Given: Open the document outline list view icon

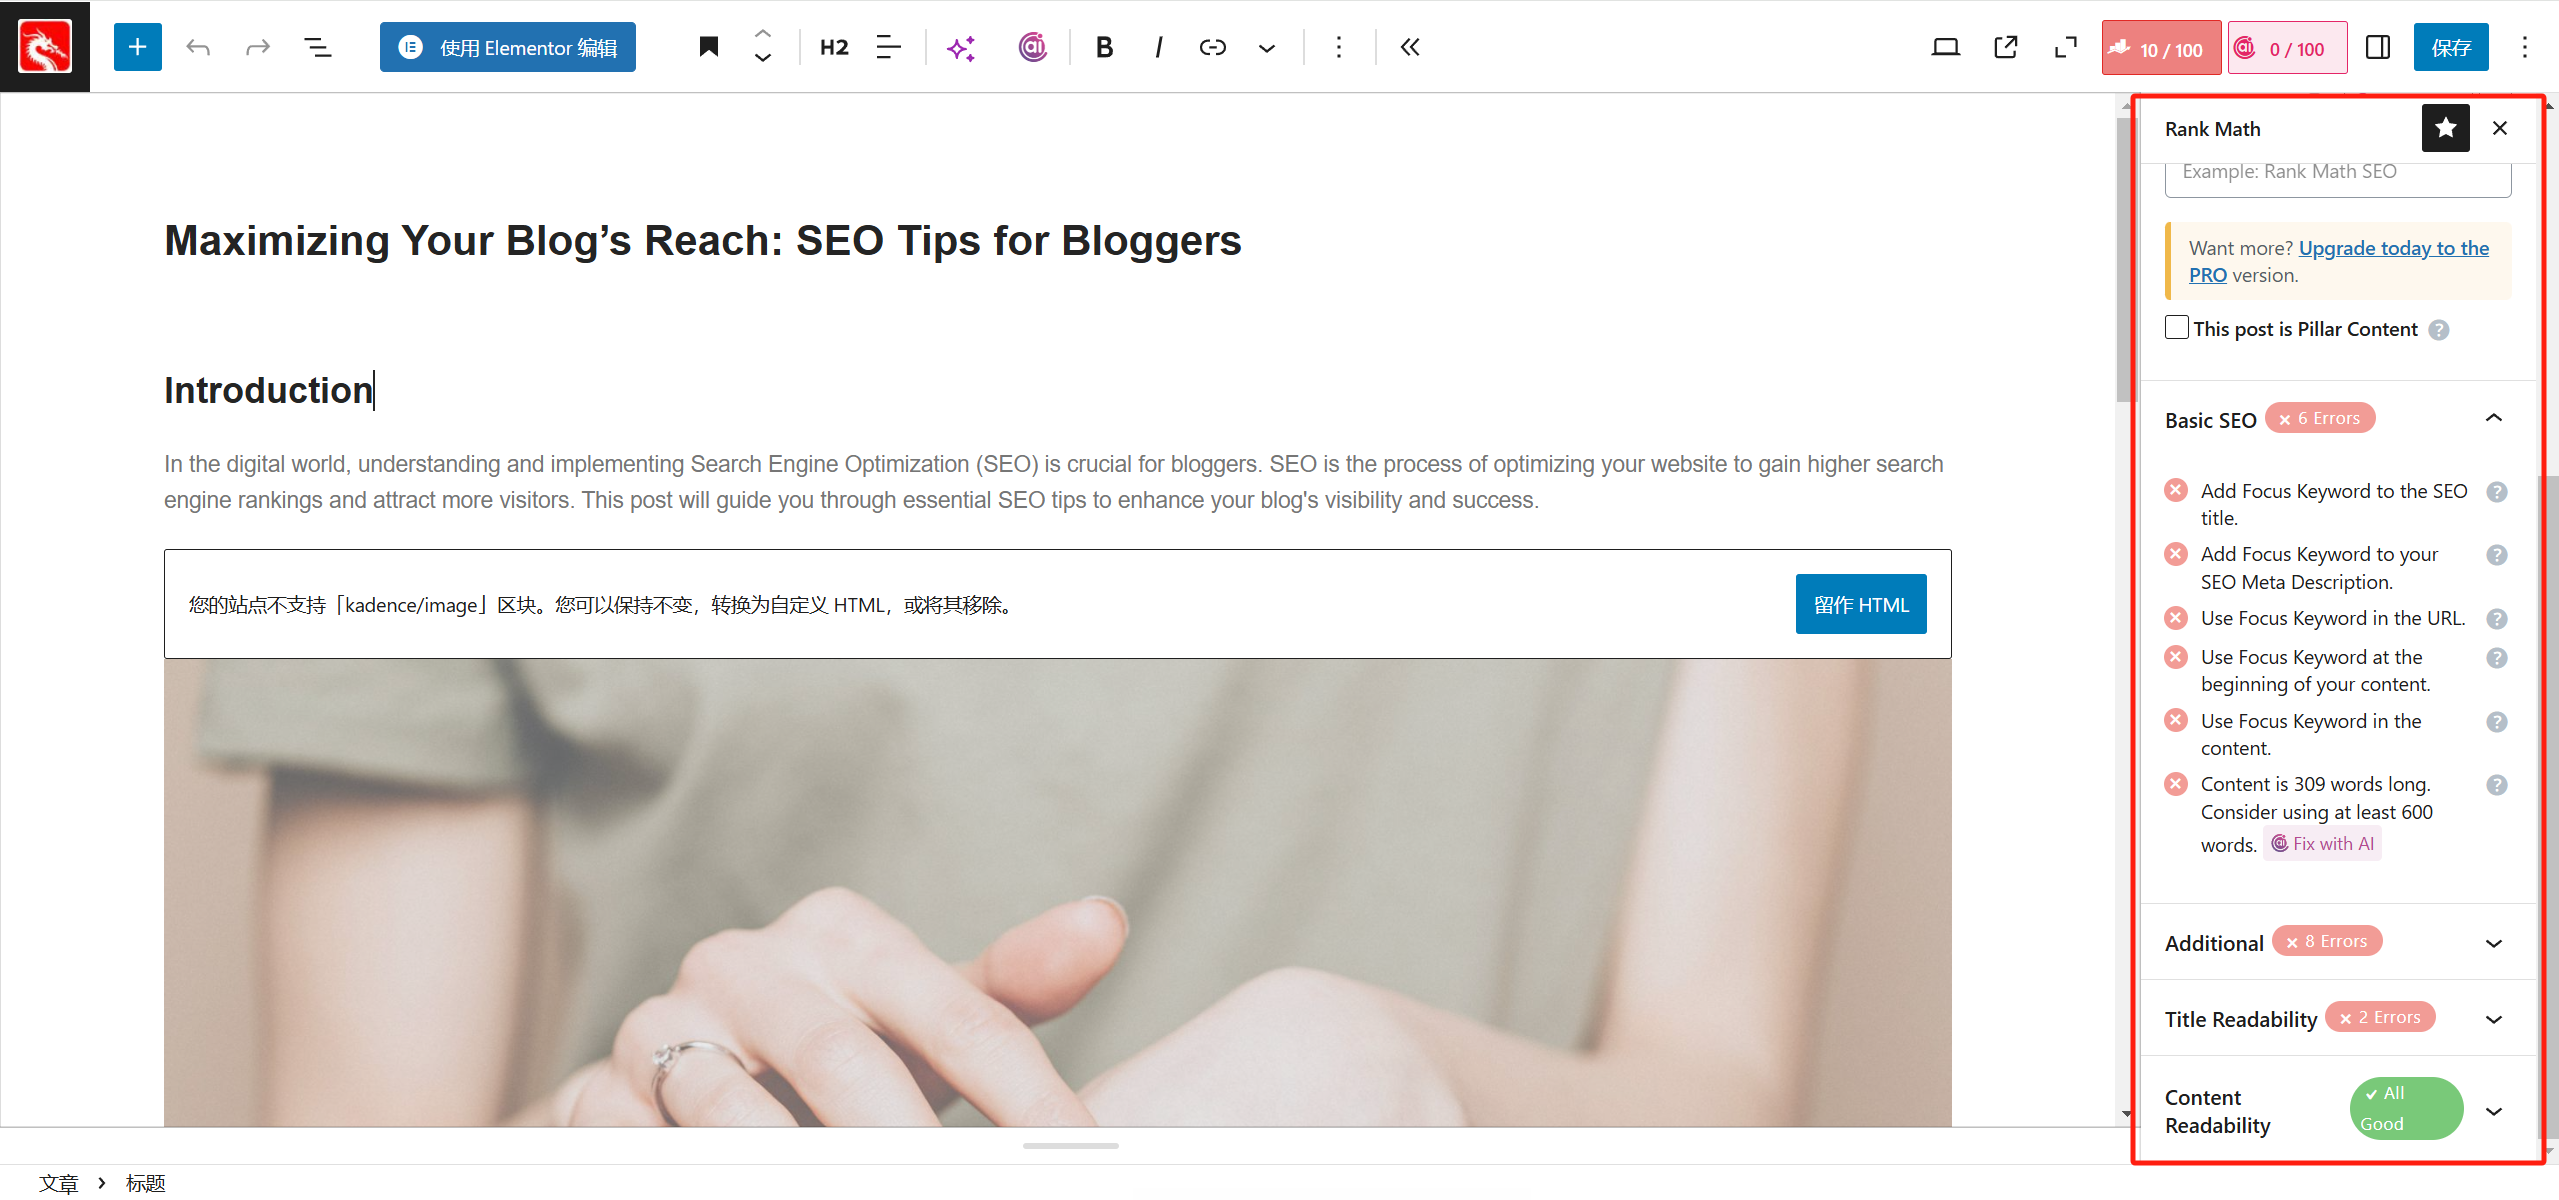Looking at the screenshot, I should tap(317, 46).
